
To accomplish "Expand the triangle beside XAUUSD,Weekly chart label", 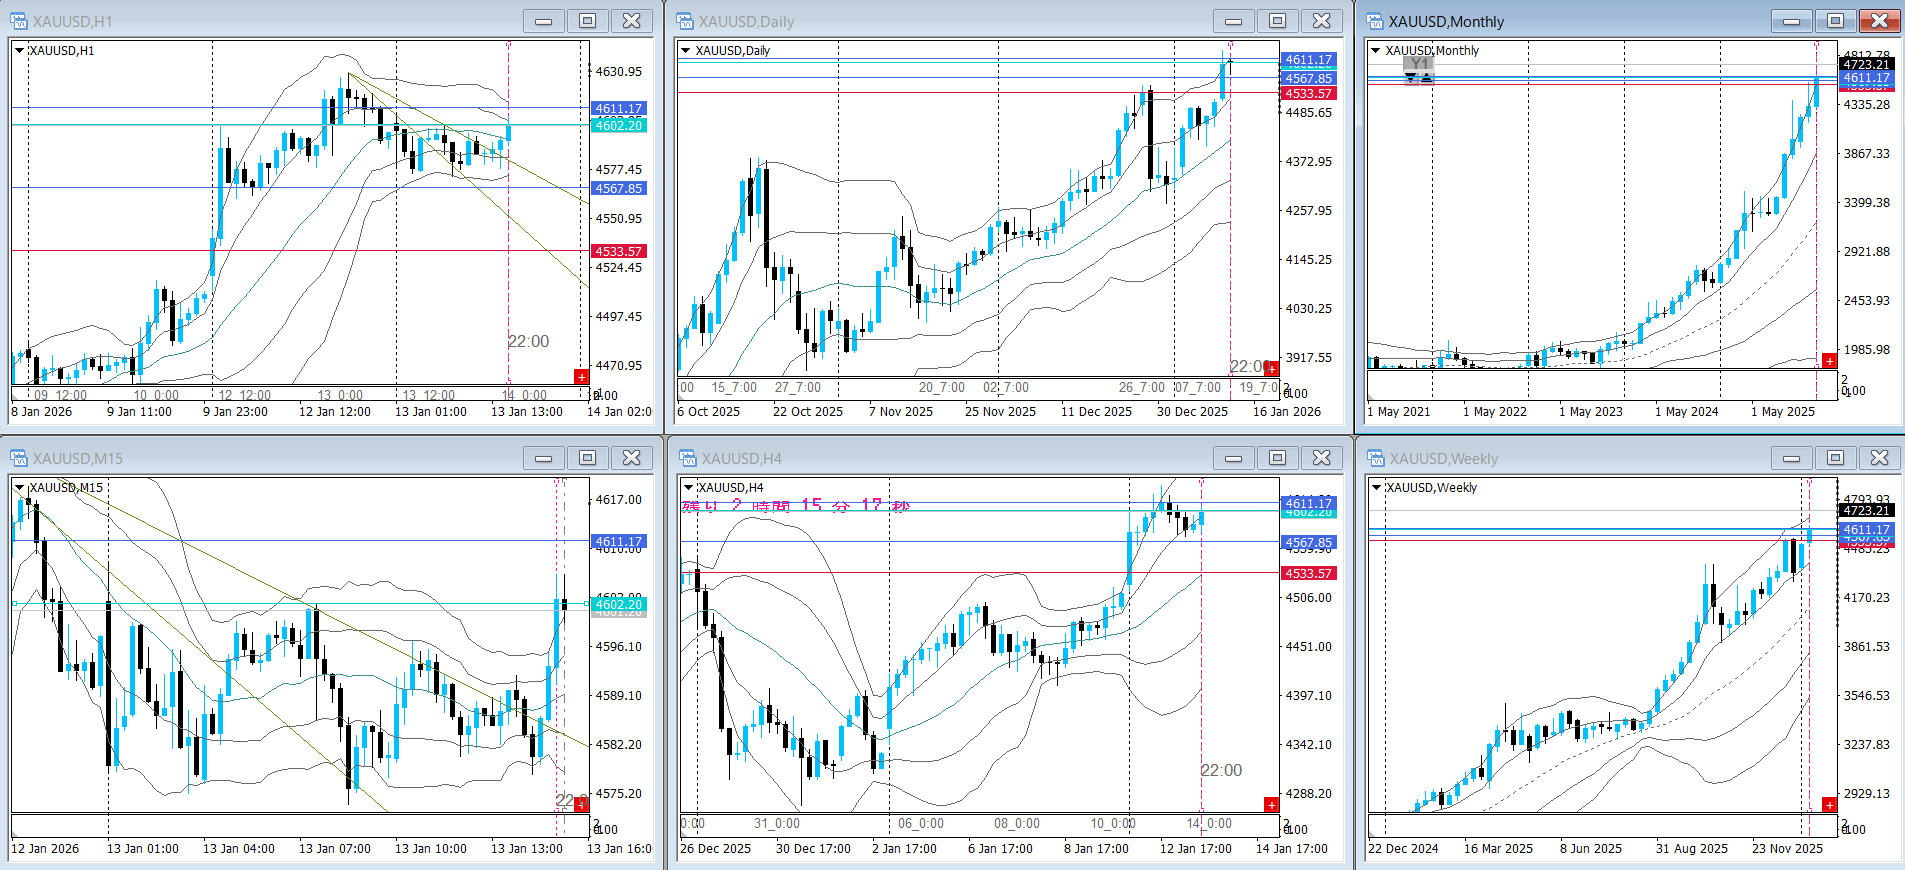I will click(x=1377, y=487).
